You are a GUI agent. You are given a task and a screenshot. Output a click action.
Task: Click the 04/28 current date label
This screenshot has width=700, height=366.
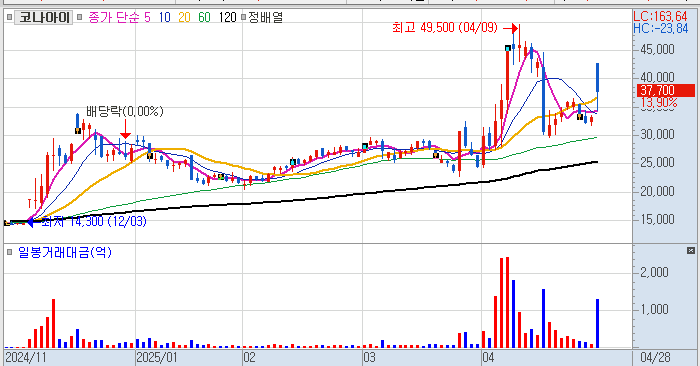coord(655,358)
